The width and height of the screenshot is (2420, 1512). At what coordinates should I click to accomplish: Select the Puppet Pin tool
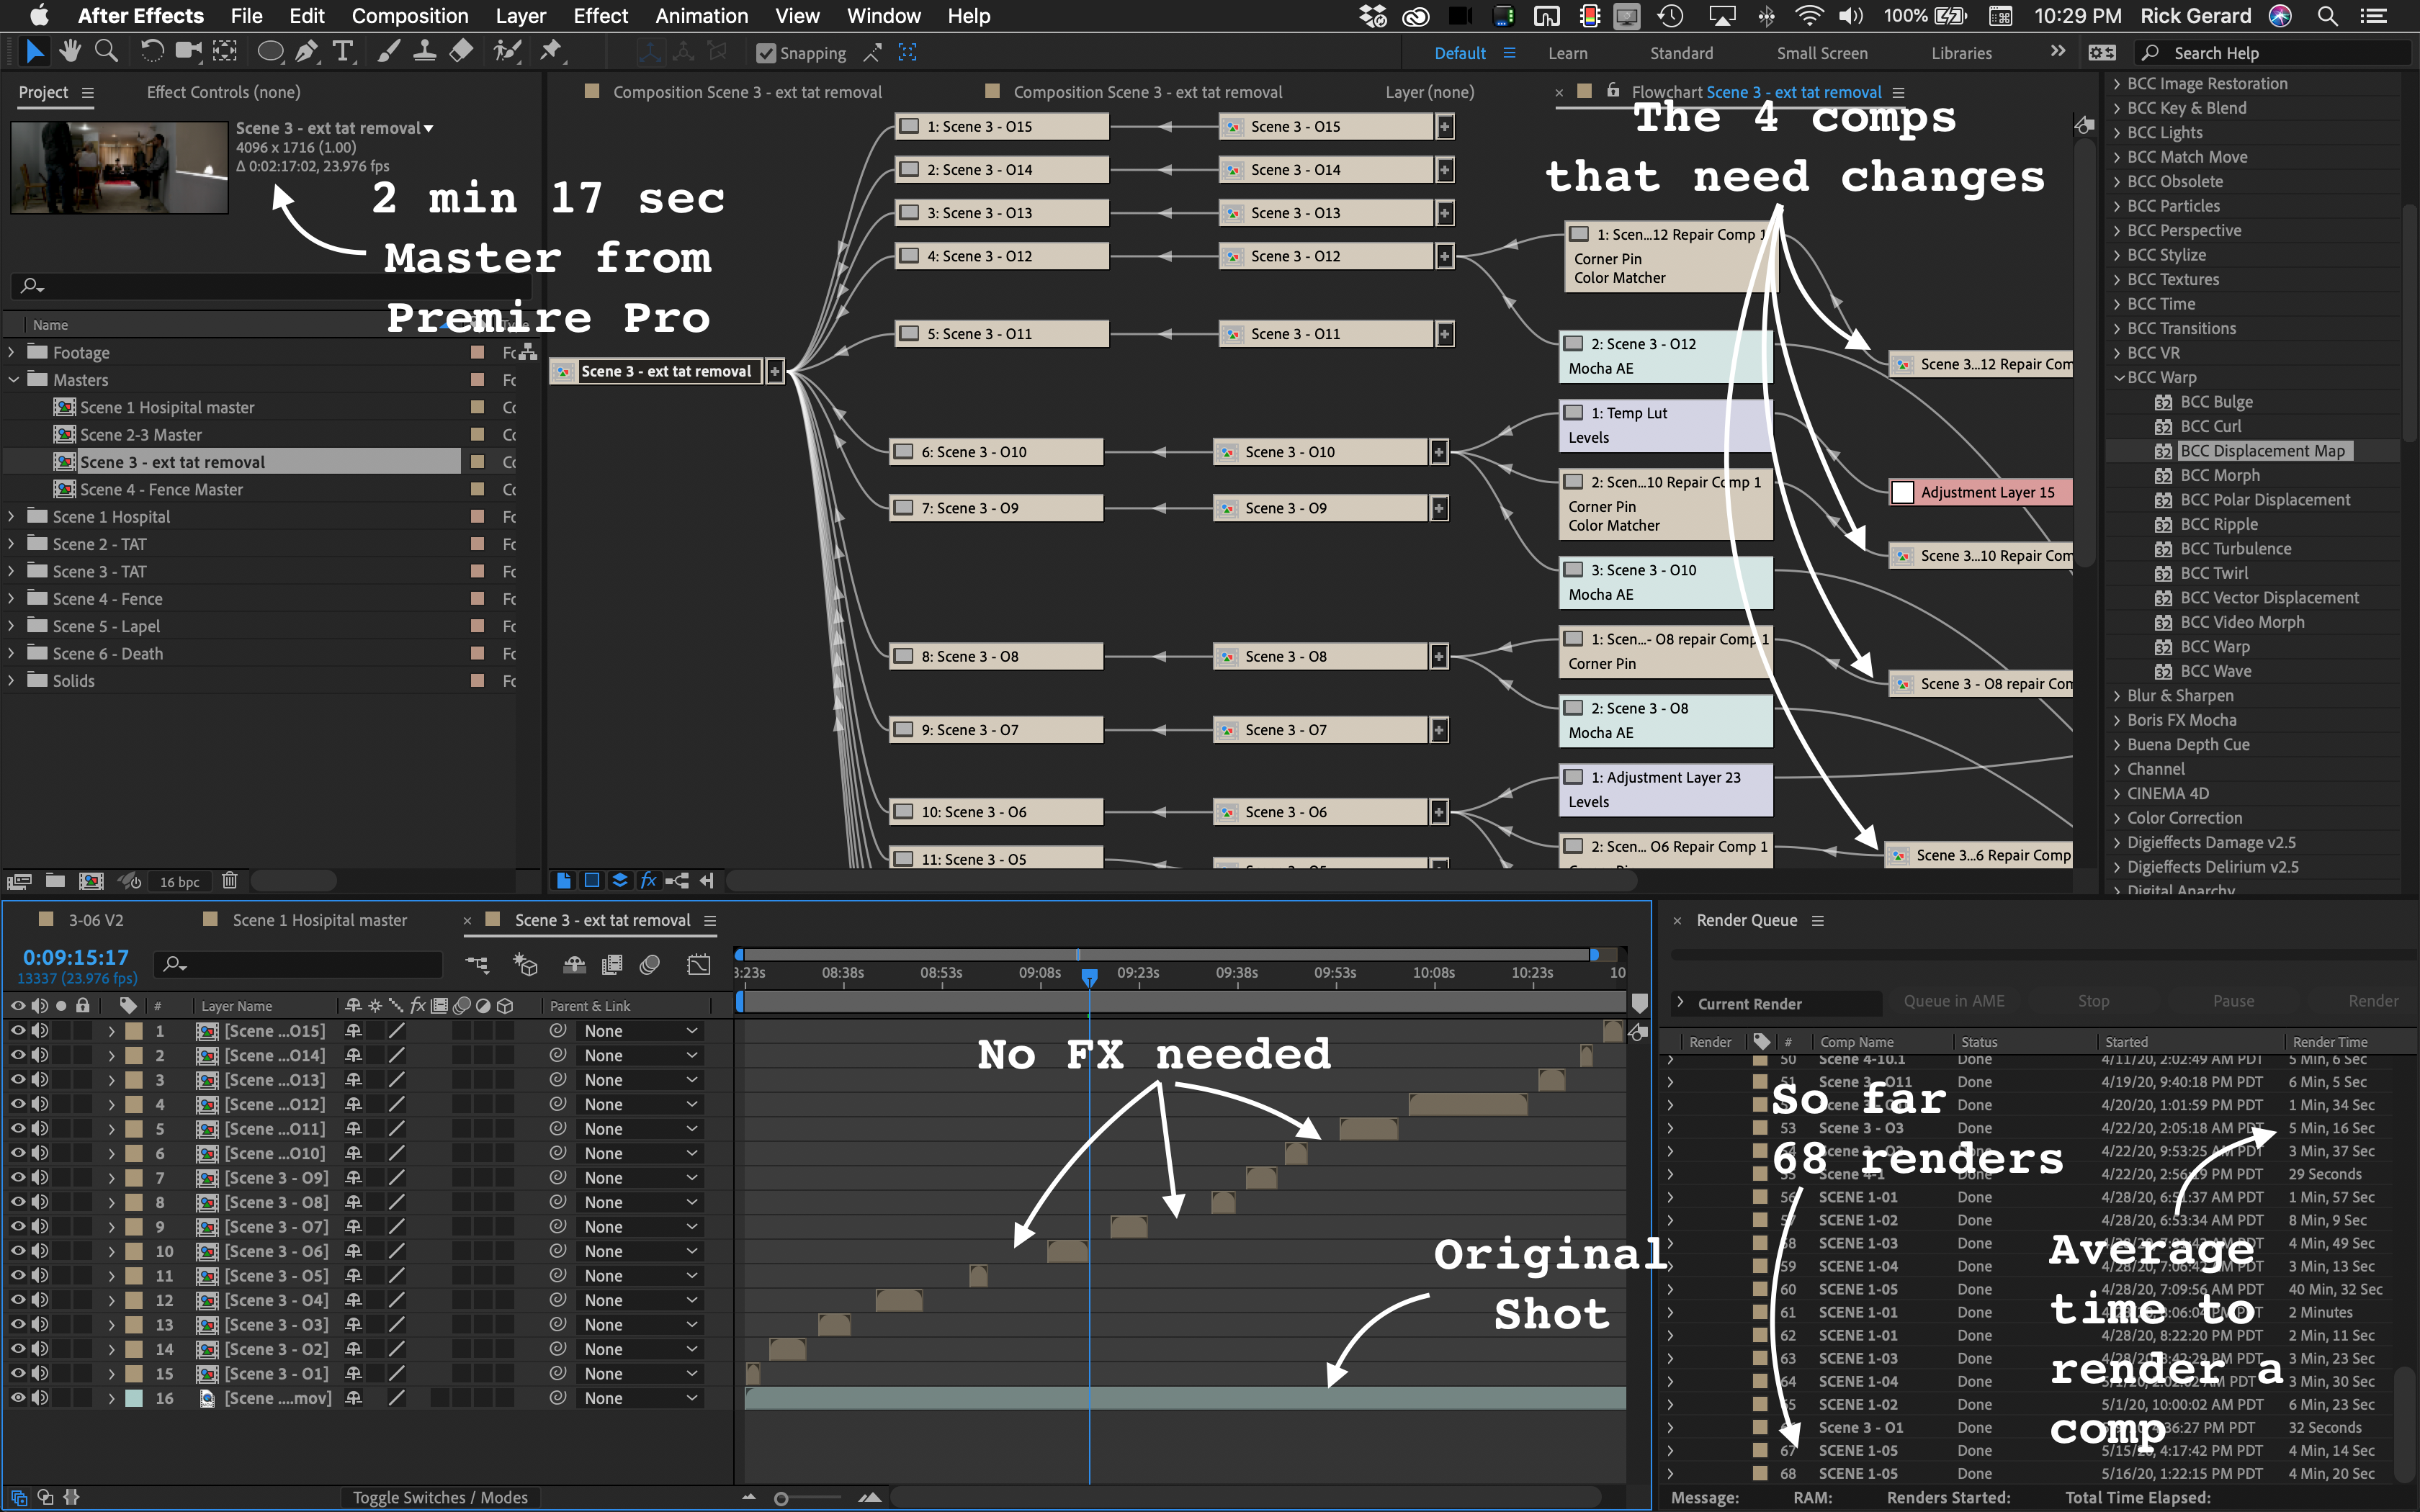pos(551,51)
